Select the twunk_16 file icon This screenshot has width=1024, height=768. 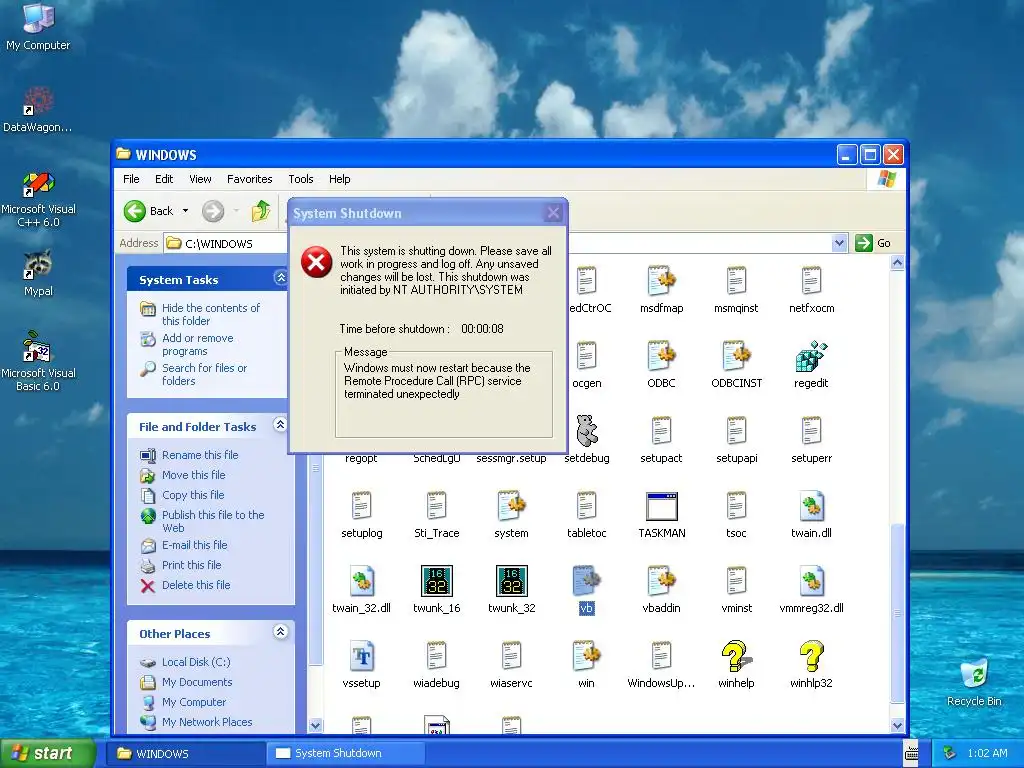pyautogui.click(x=436, y=581)
